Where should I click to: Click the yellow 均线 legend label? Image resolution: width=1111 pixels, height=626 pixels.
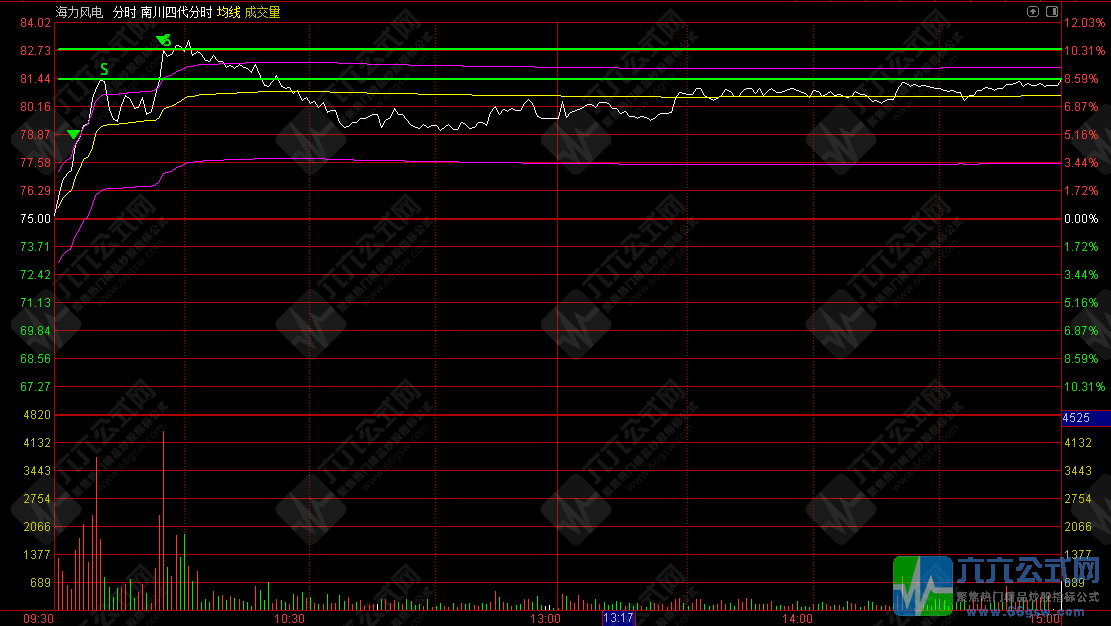[x=228, y=12]
